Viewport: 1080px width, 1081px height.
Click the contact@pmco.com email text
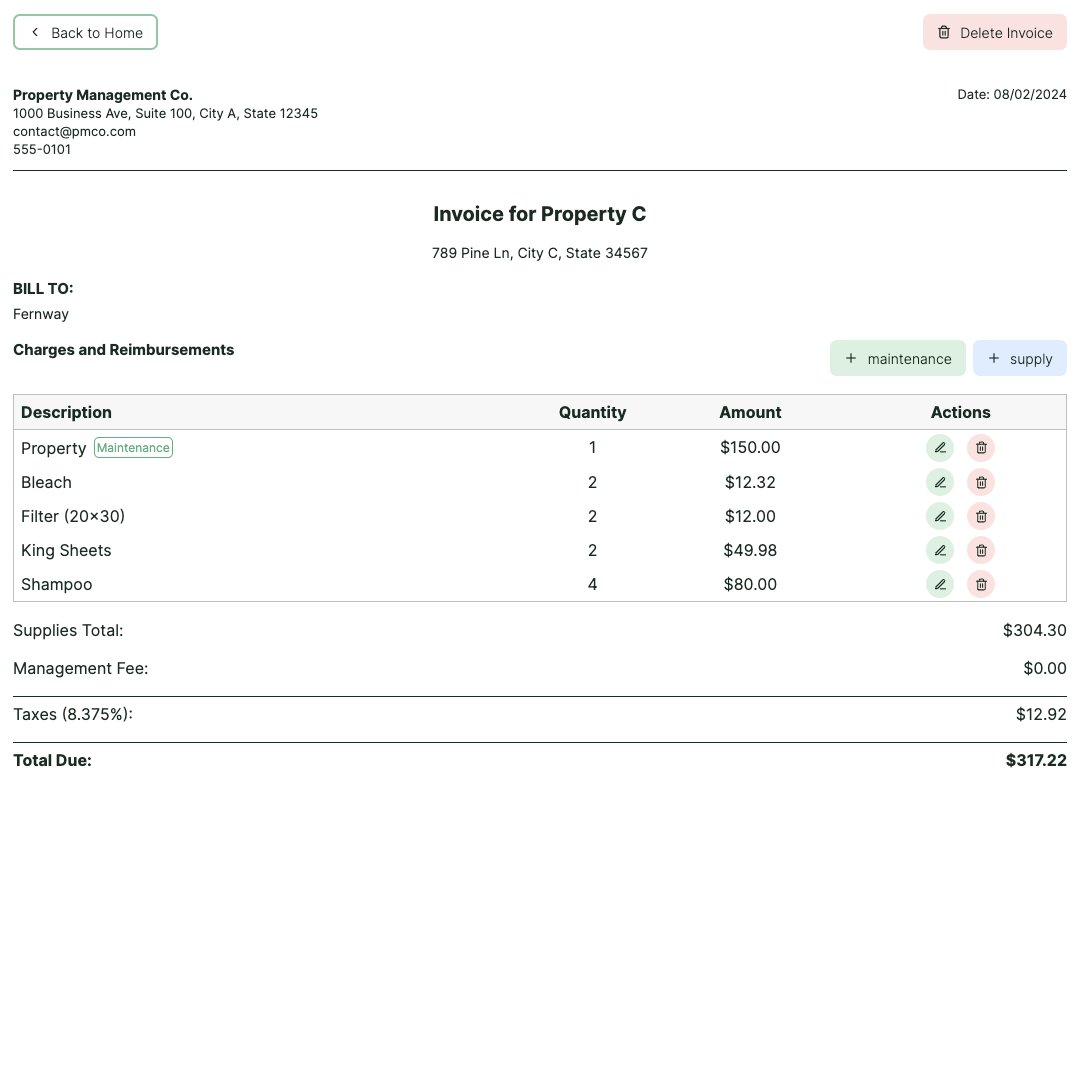click(74, 132)
